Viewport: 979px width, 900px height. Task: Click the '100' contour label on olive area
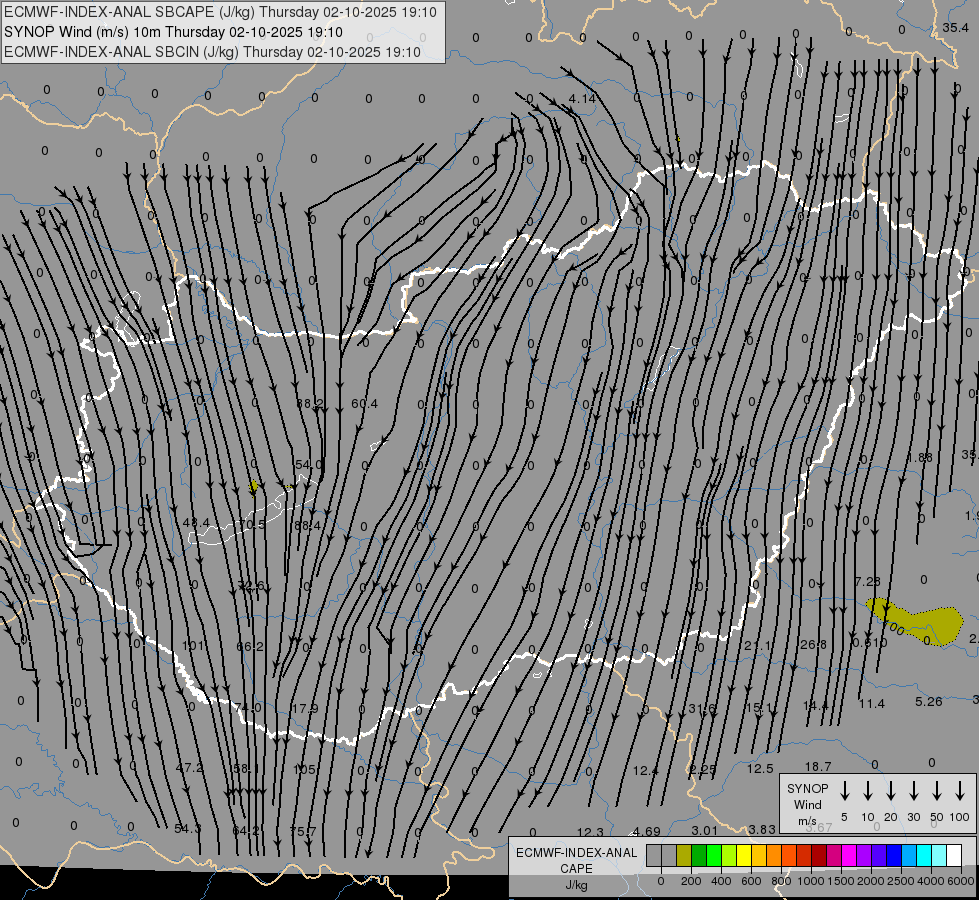tap(895, 628)
